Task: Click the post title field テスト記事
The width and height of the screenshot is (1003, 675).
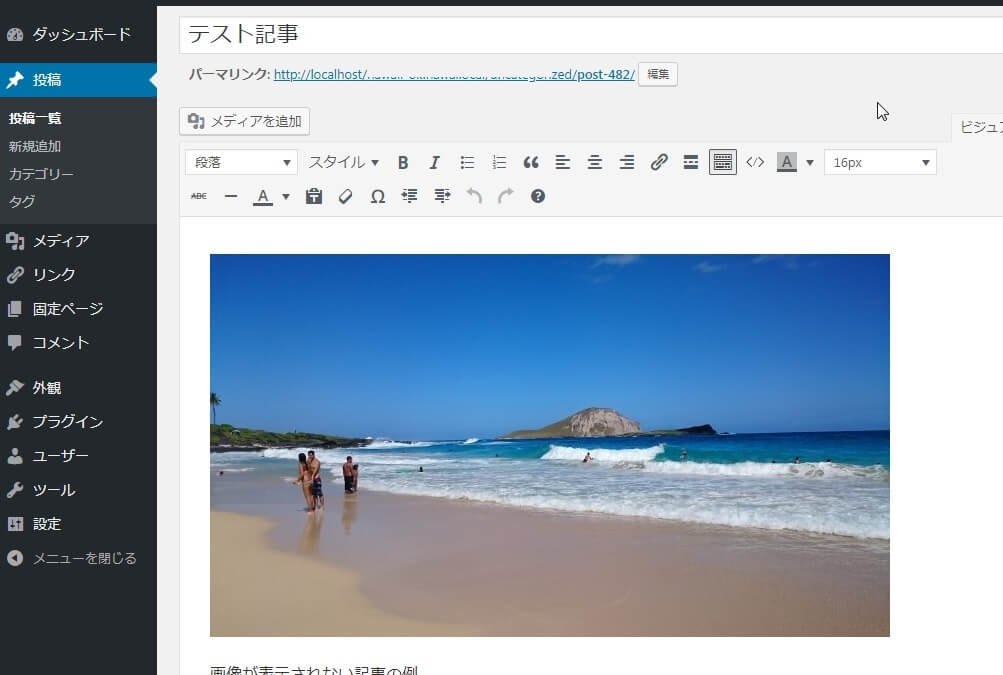Action: 590,34
